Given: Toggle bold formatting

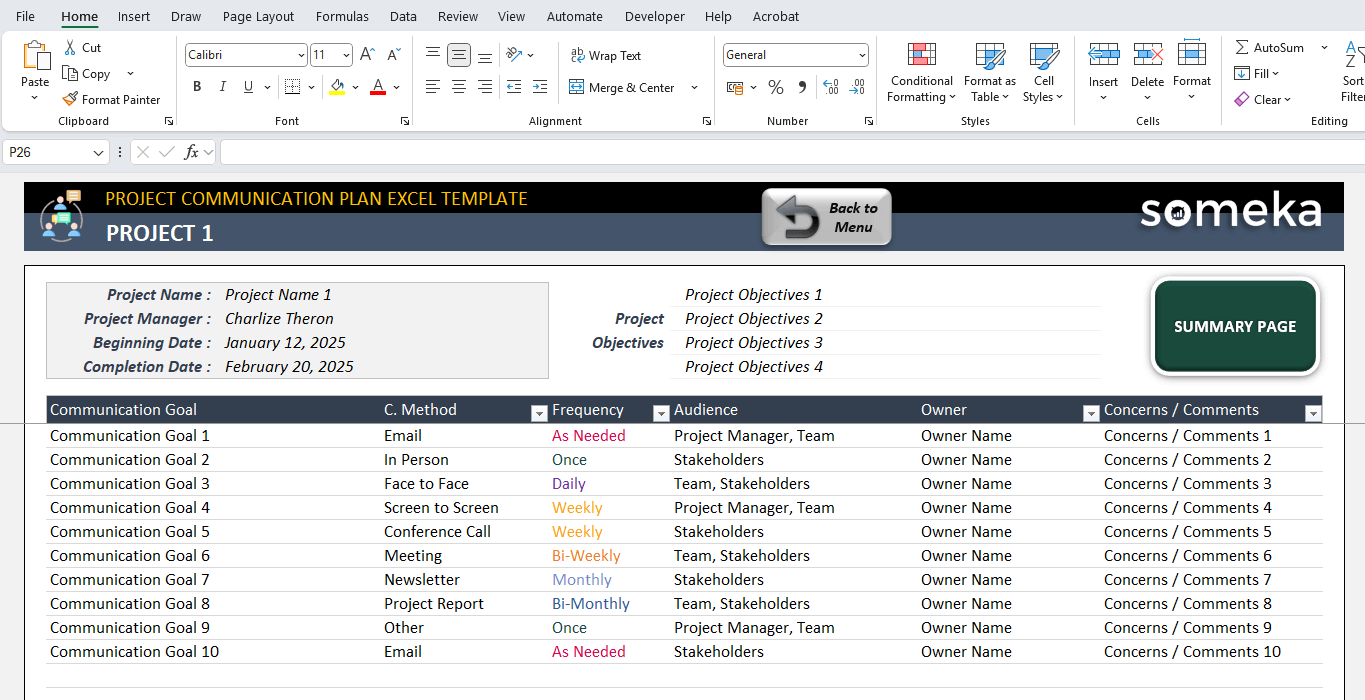Looking at the screenshot, I should pos(197,87).
